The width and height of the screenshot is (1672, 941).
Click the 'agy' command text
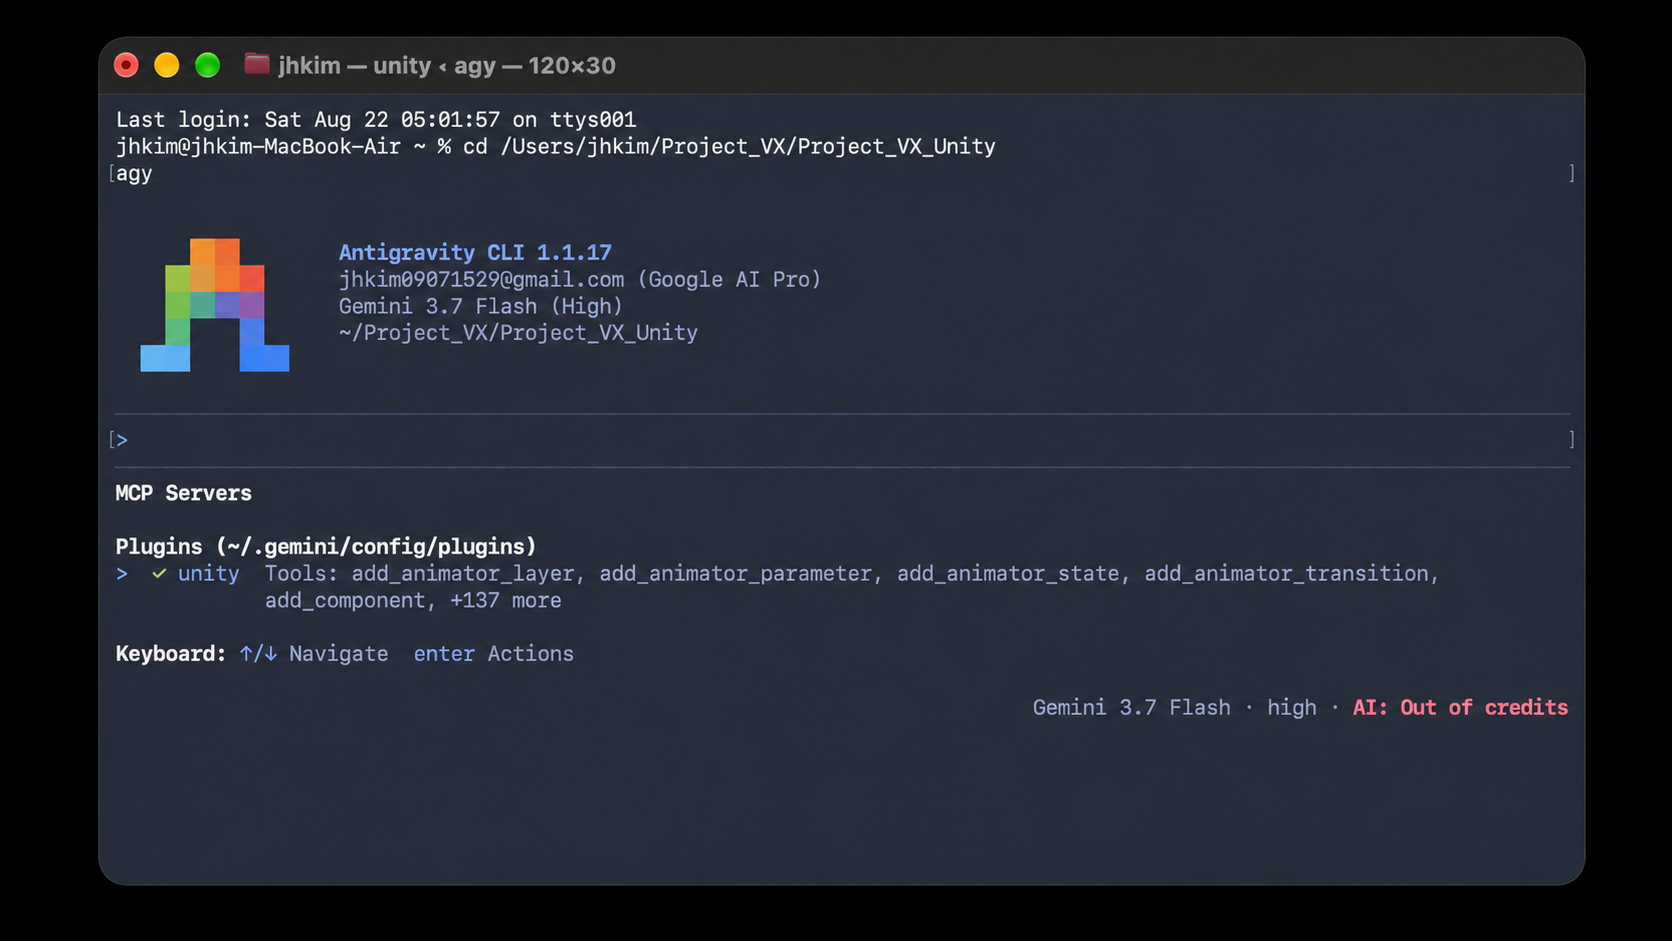[134, 174]
